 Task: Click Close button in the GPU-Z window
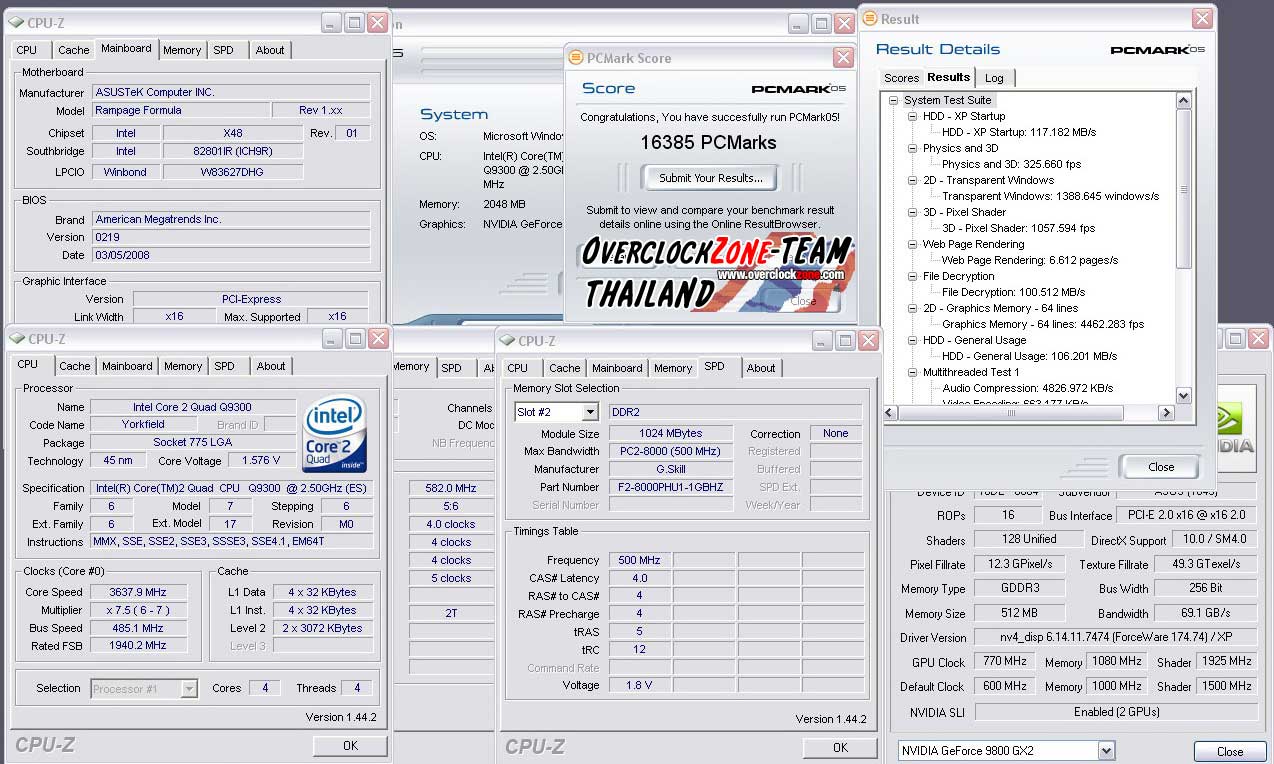(x=1230, y=752)
